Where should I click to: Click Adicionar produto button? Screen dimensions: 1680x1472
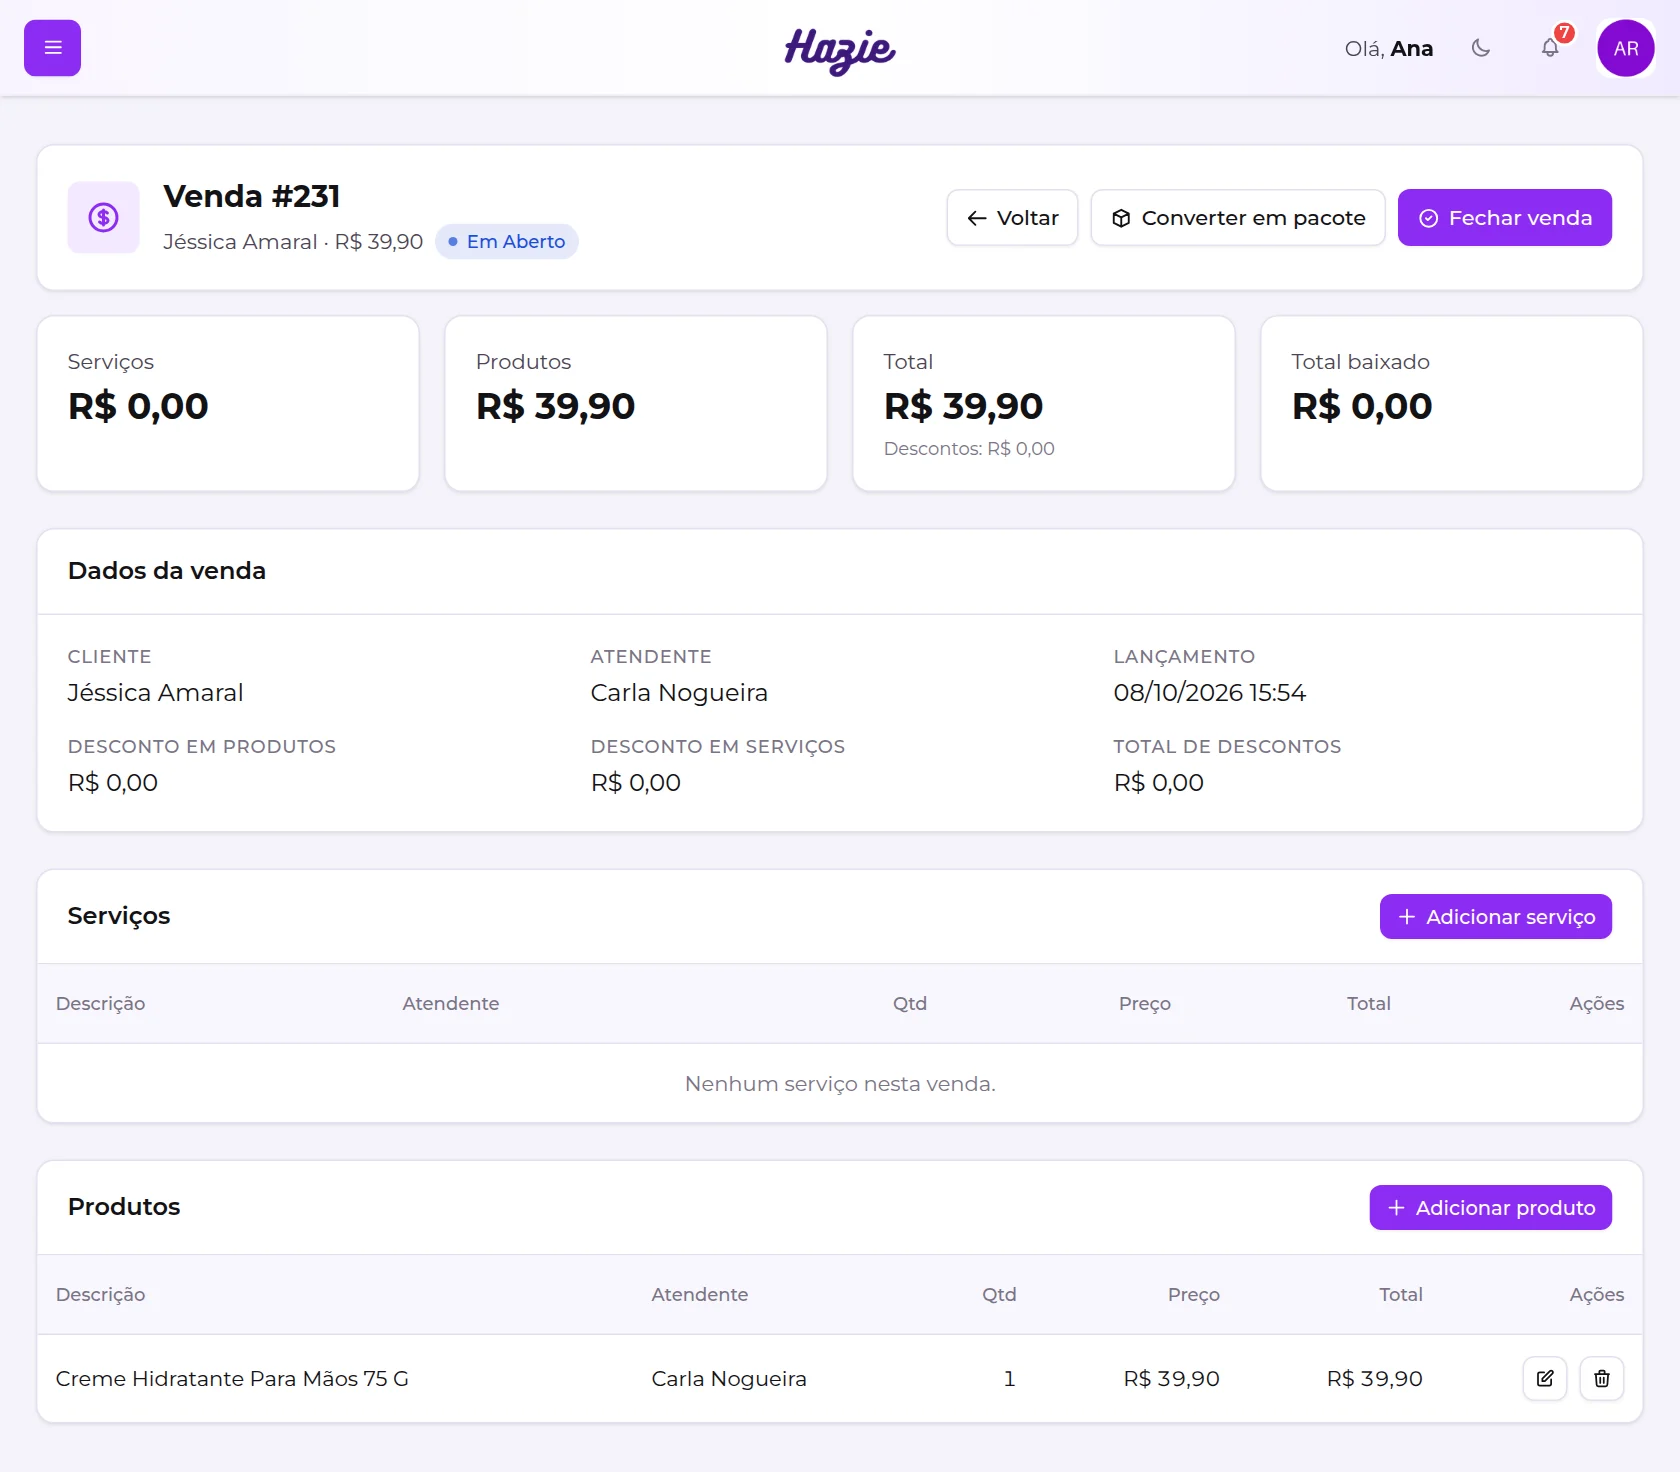(1491, 1207)
